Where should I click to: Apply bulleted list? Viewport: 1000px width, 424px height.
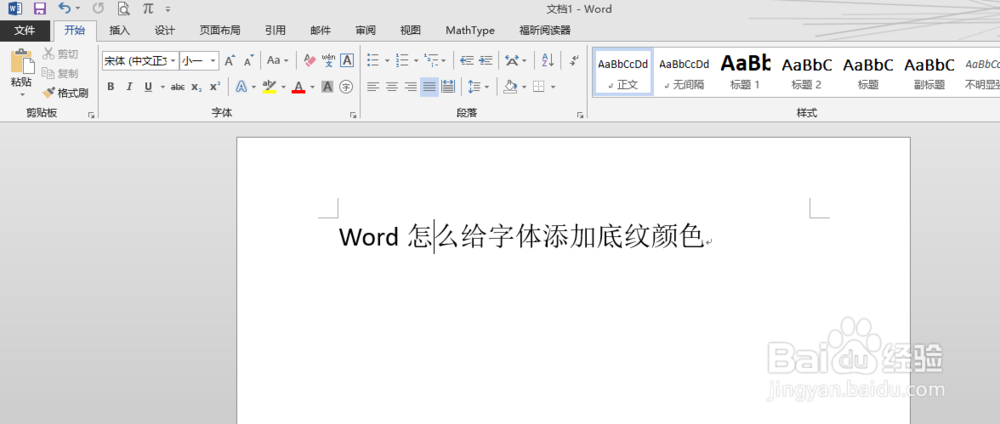point(373,61)
